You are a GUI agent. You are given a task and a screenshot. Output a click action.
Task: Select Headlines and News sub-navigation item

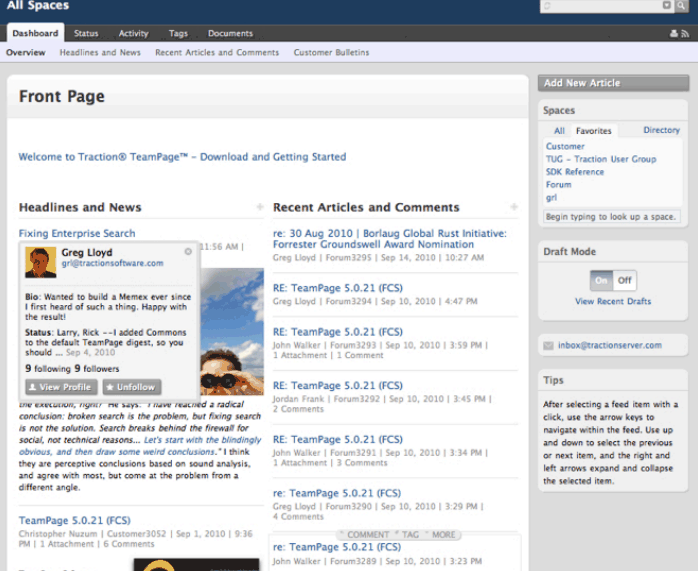coord(100,53)
